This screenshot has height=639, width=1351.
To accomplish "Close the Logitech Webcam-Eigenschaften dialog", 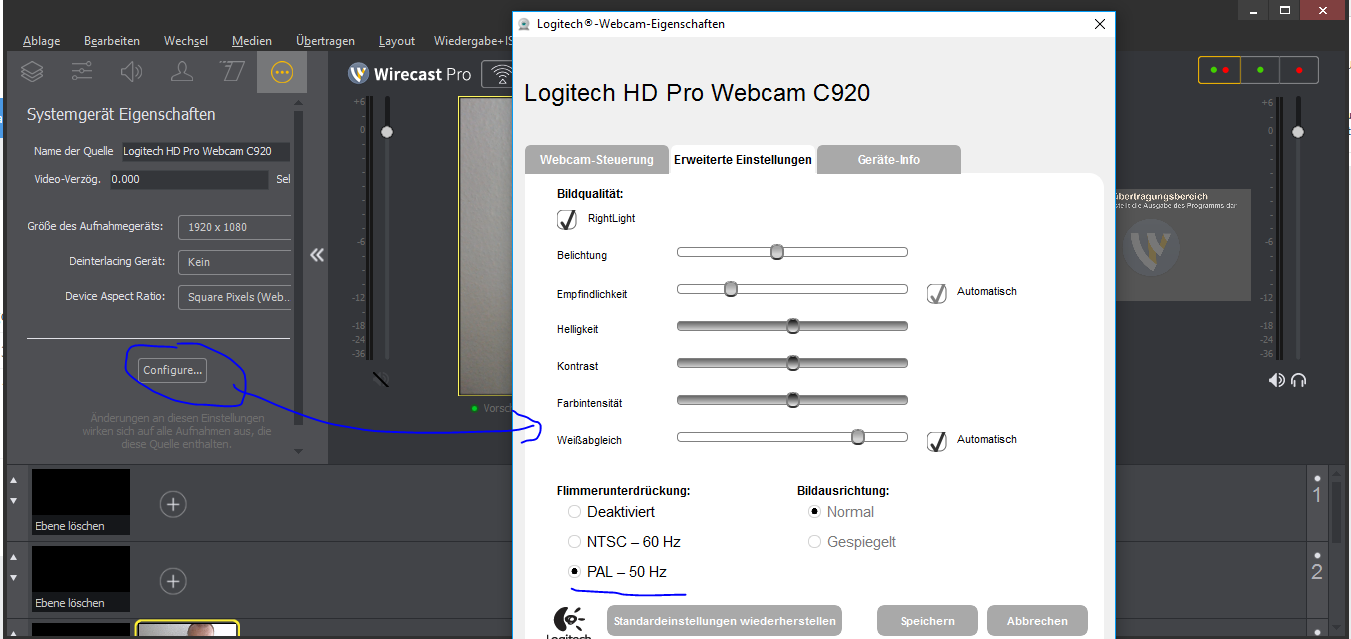I will [1100, 24].
